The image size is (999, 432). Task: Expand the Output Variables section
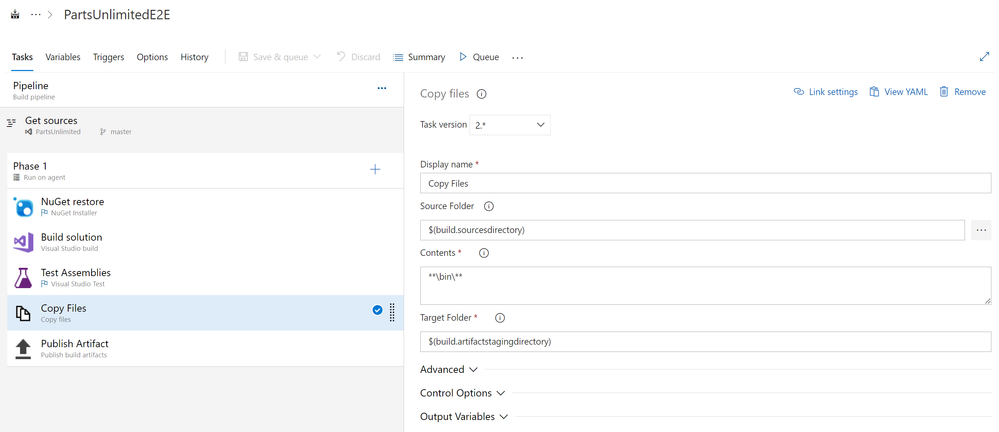click(x=464, y=417)
